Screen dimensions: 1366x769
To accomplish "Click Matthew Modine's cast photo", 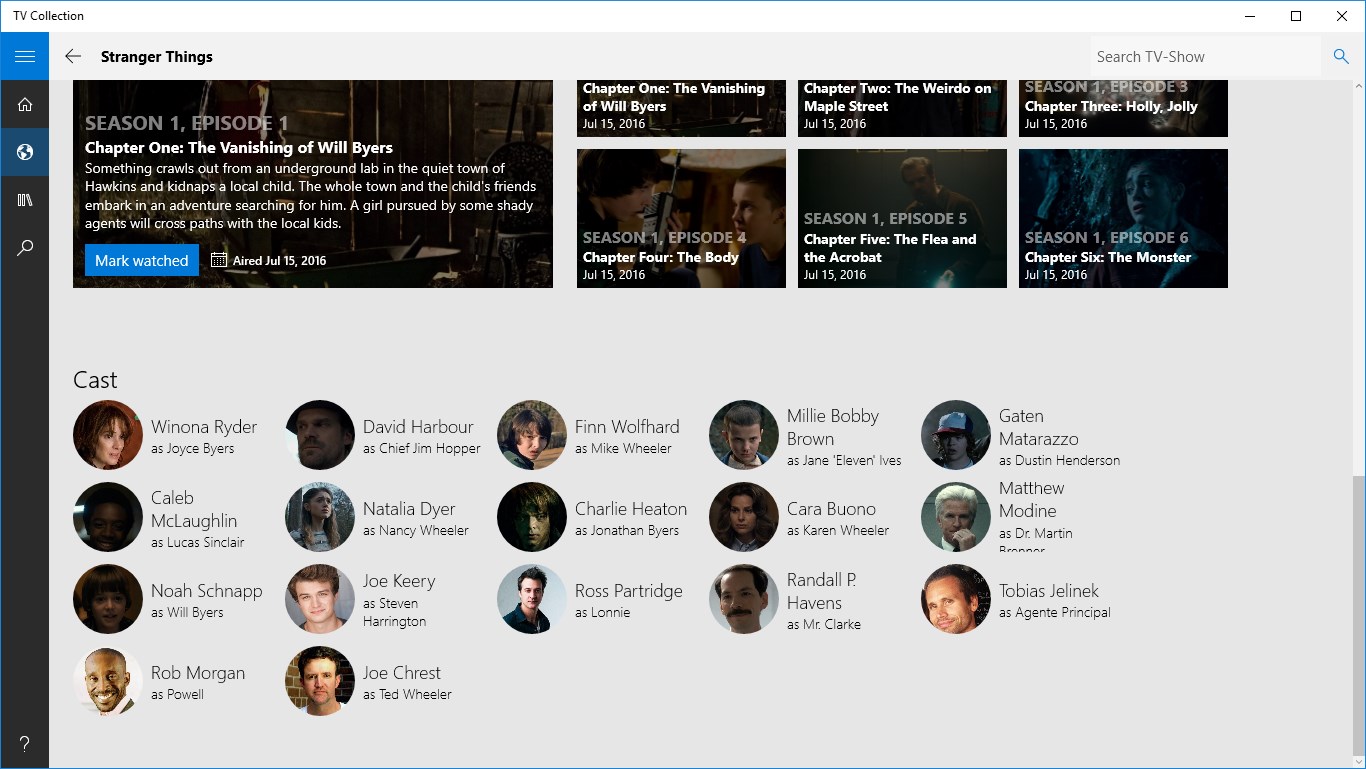I will point(956,517).
